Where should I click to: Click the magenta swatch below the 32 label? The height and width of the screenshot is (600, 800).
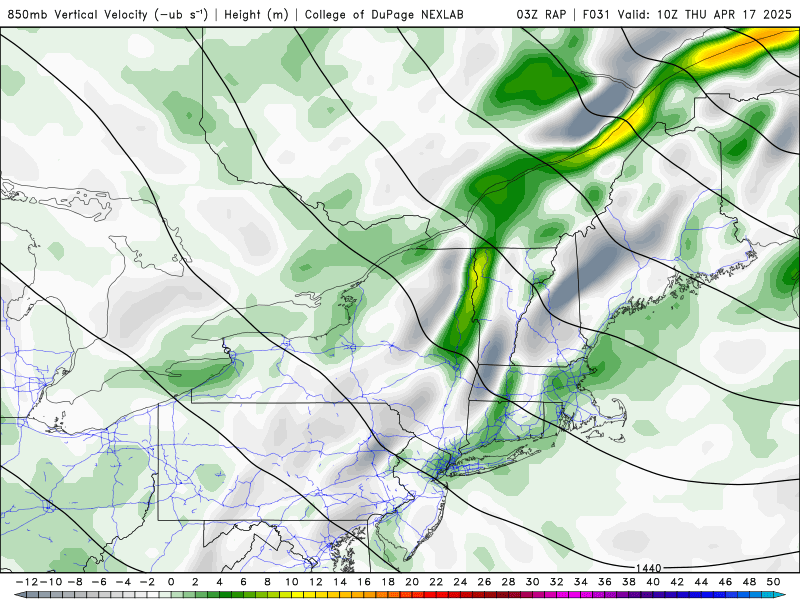563,595
